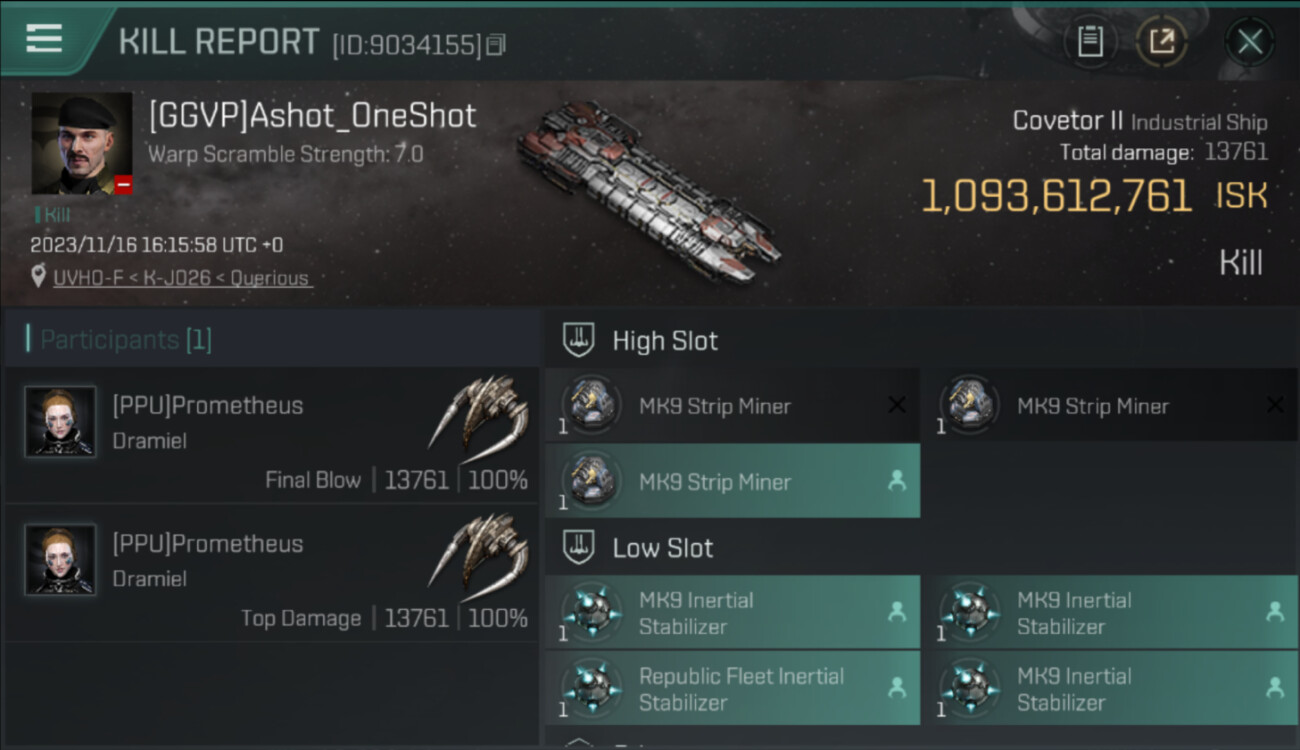Click the [GGVP]Ashot_OneShot pilot name

point(312,116)
